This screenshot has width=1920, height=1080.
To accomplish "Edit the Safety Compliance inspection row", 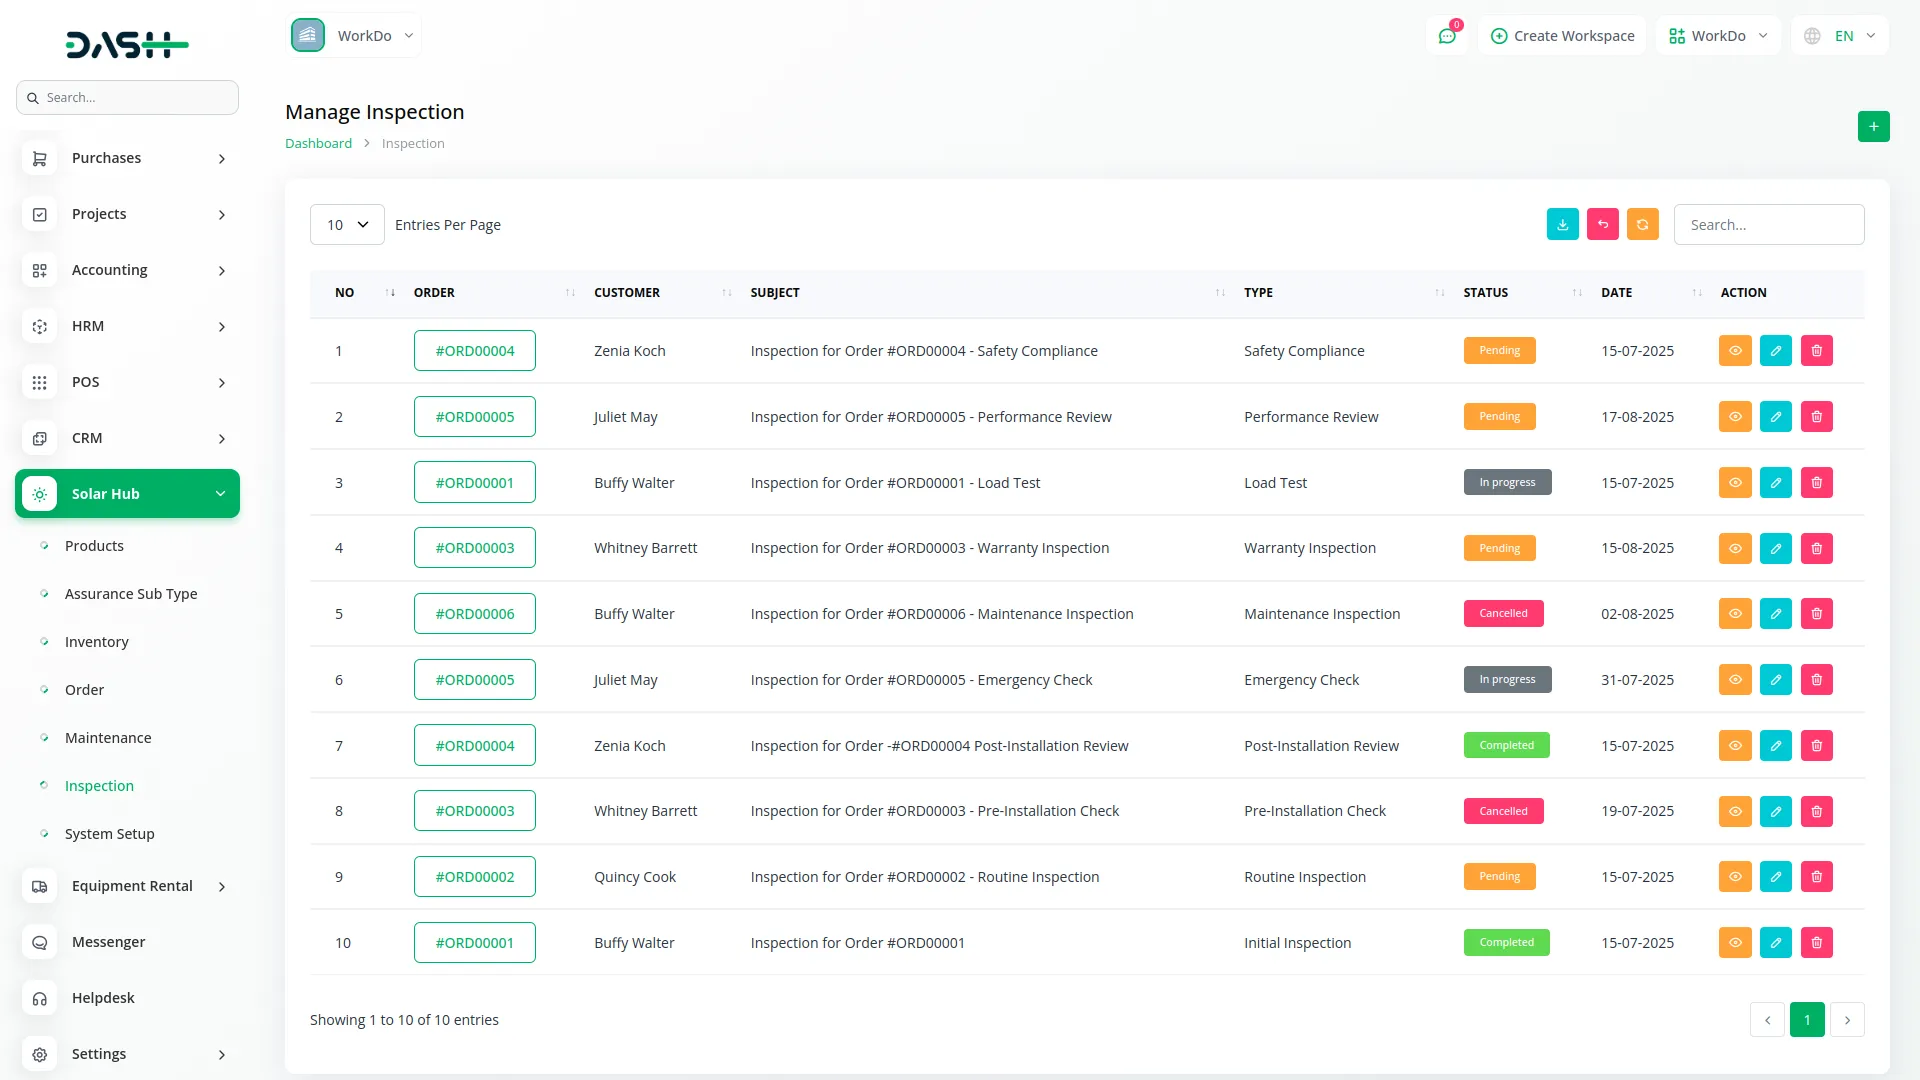I will coord(1775,351).
